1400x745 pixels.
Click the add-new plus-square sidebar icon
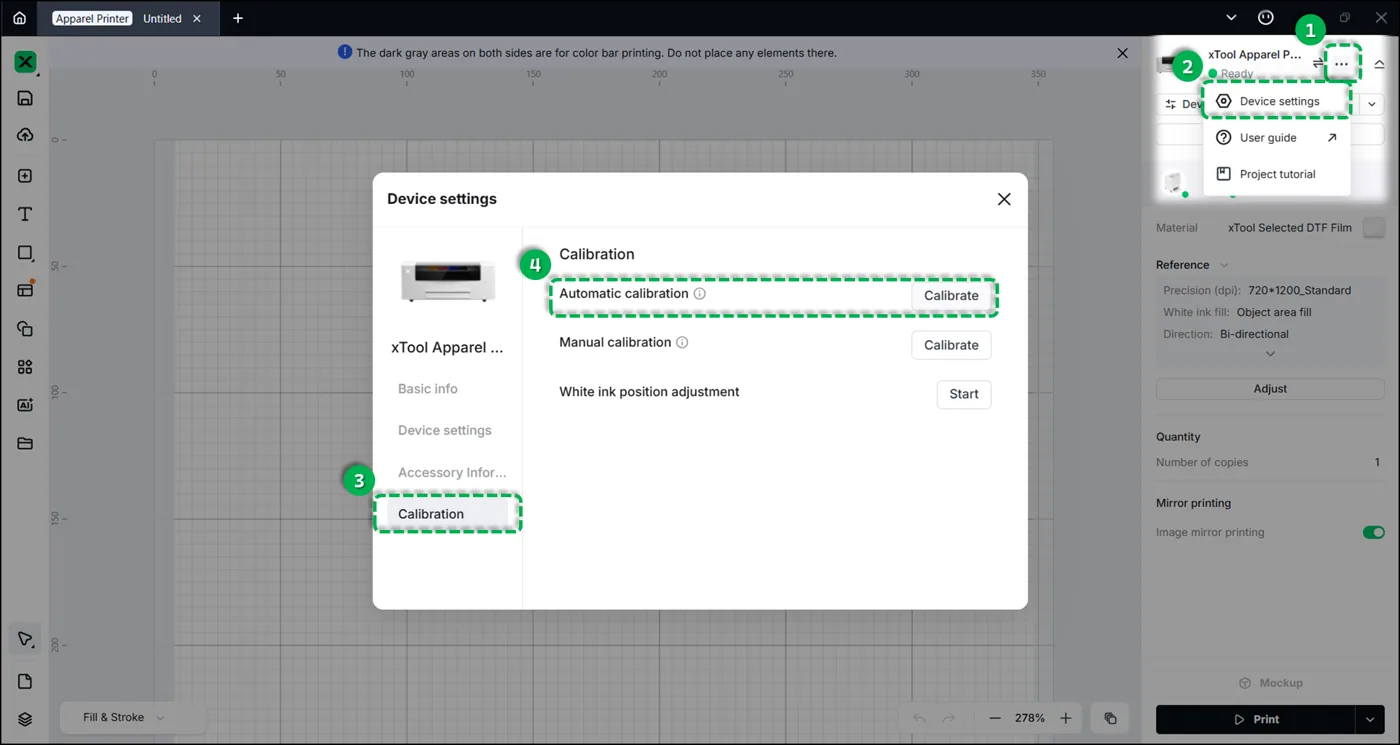[x=25, y=176]
